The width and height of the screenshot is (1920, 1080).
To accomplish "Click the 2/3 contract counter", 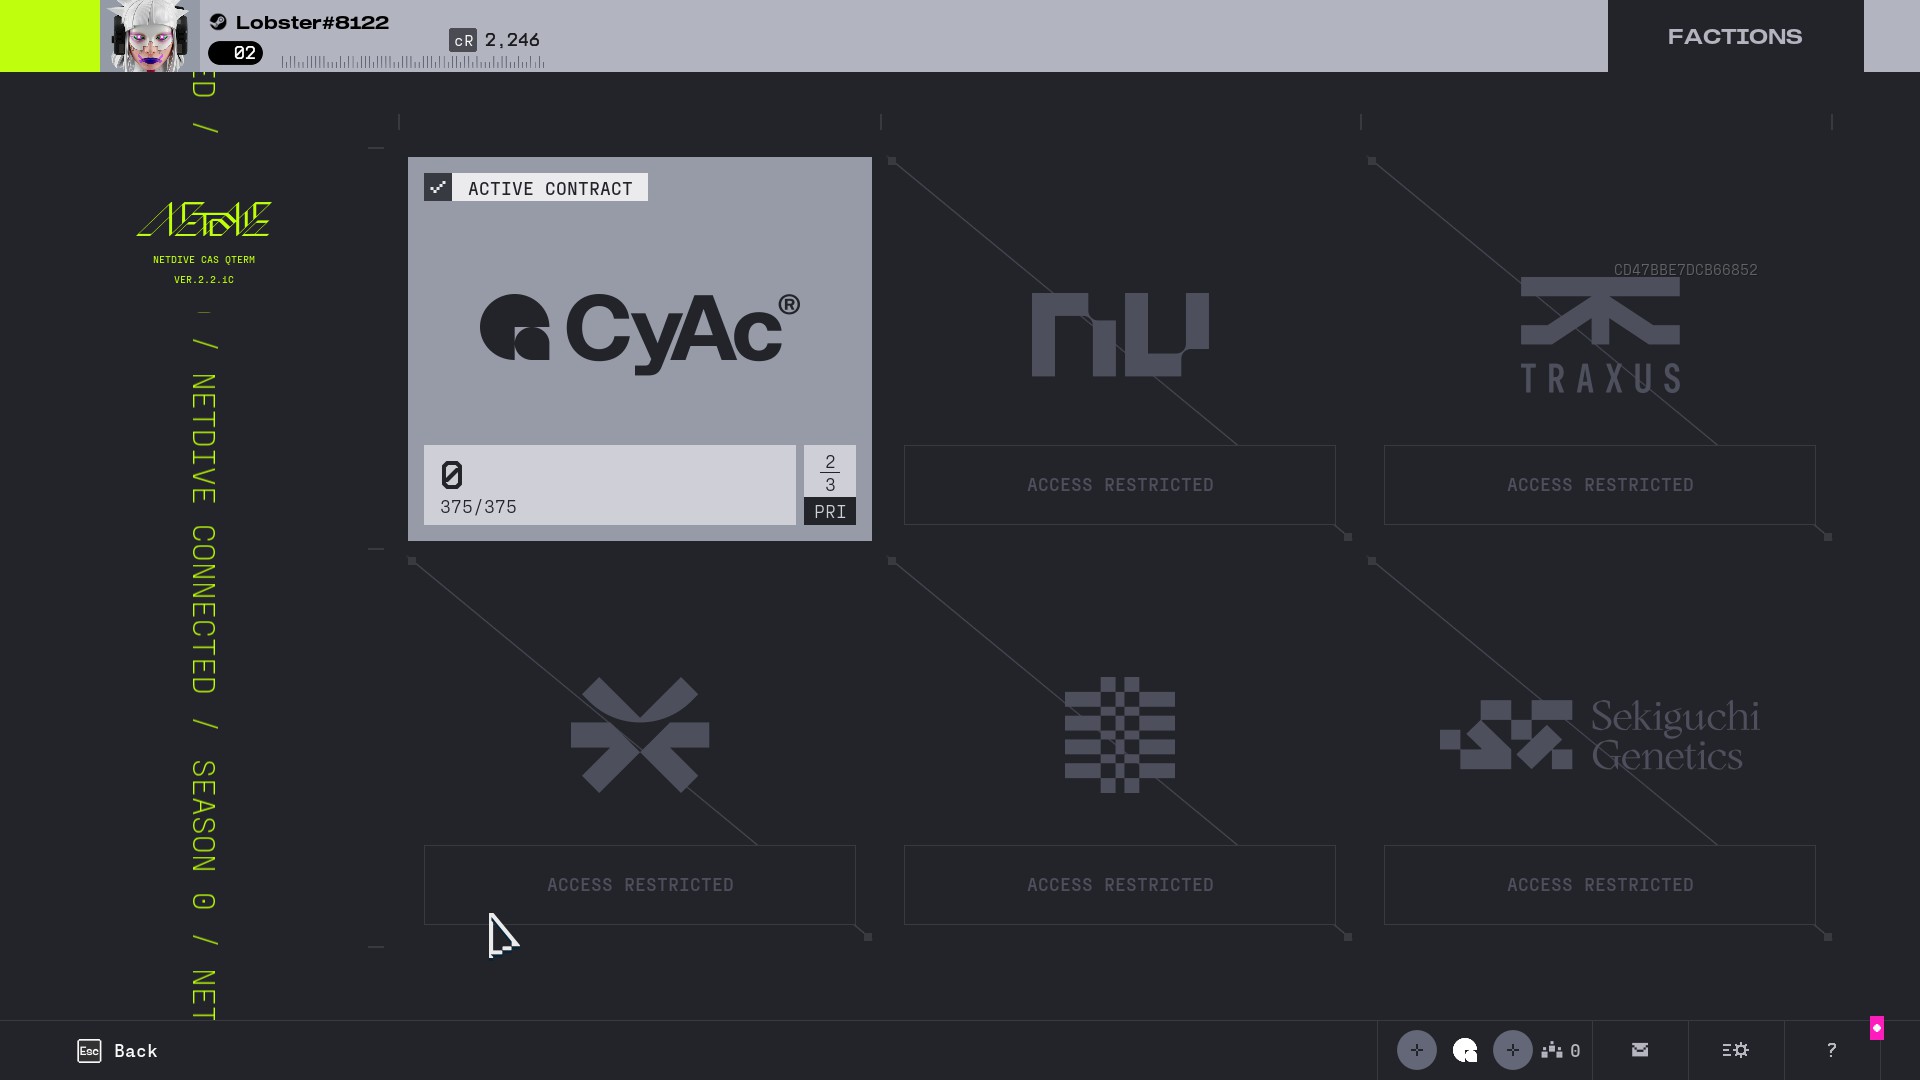I will 830,472.
